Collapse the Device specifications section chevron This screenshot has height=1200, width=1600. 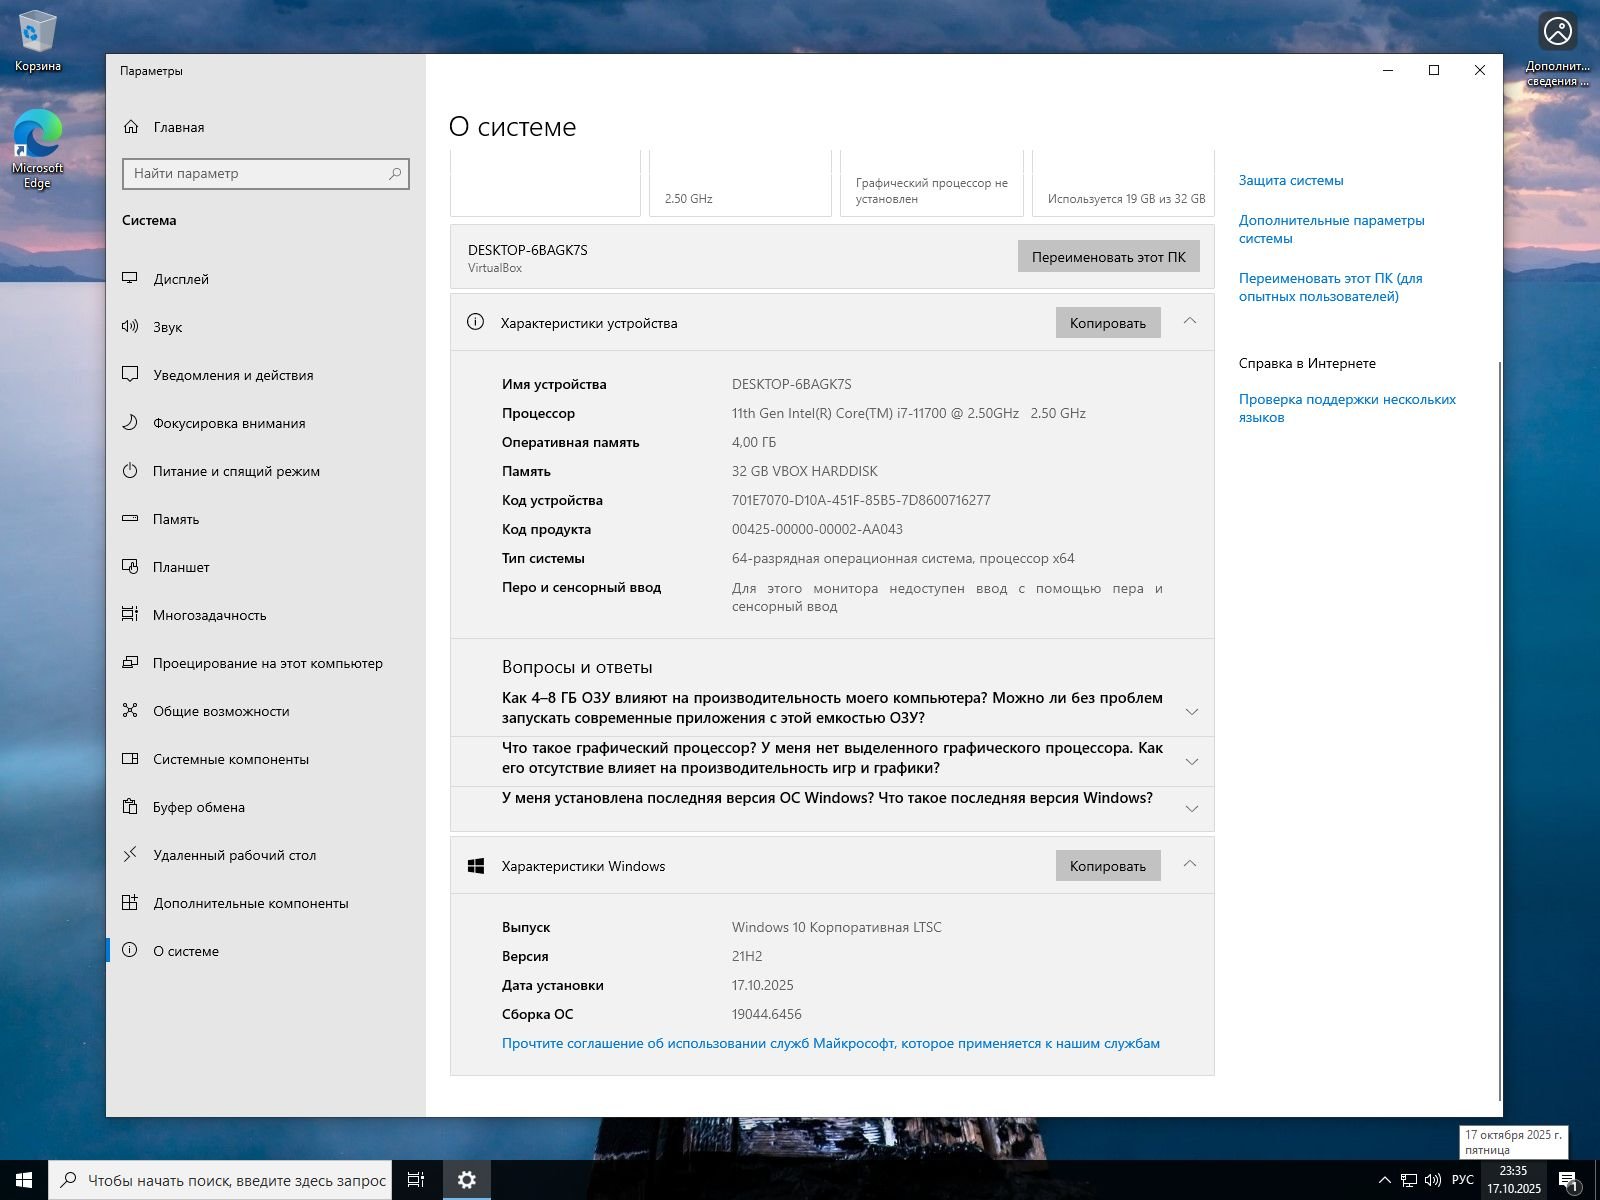pos(1190,322)
